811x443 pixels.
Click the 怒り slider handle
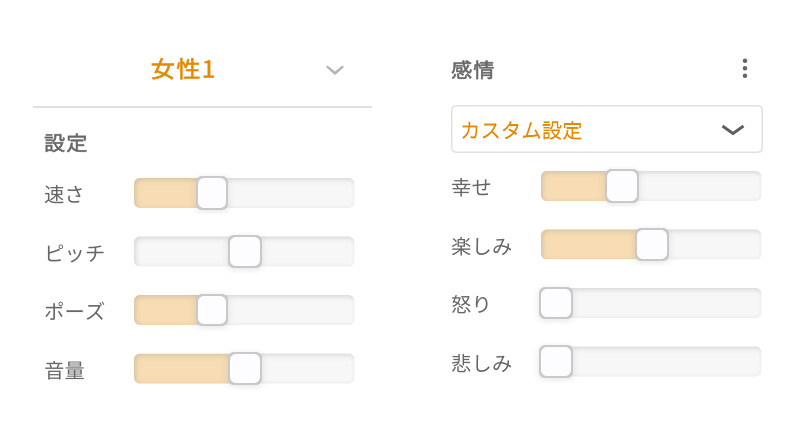click(556, 303)
